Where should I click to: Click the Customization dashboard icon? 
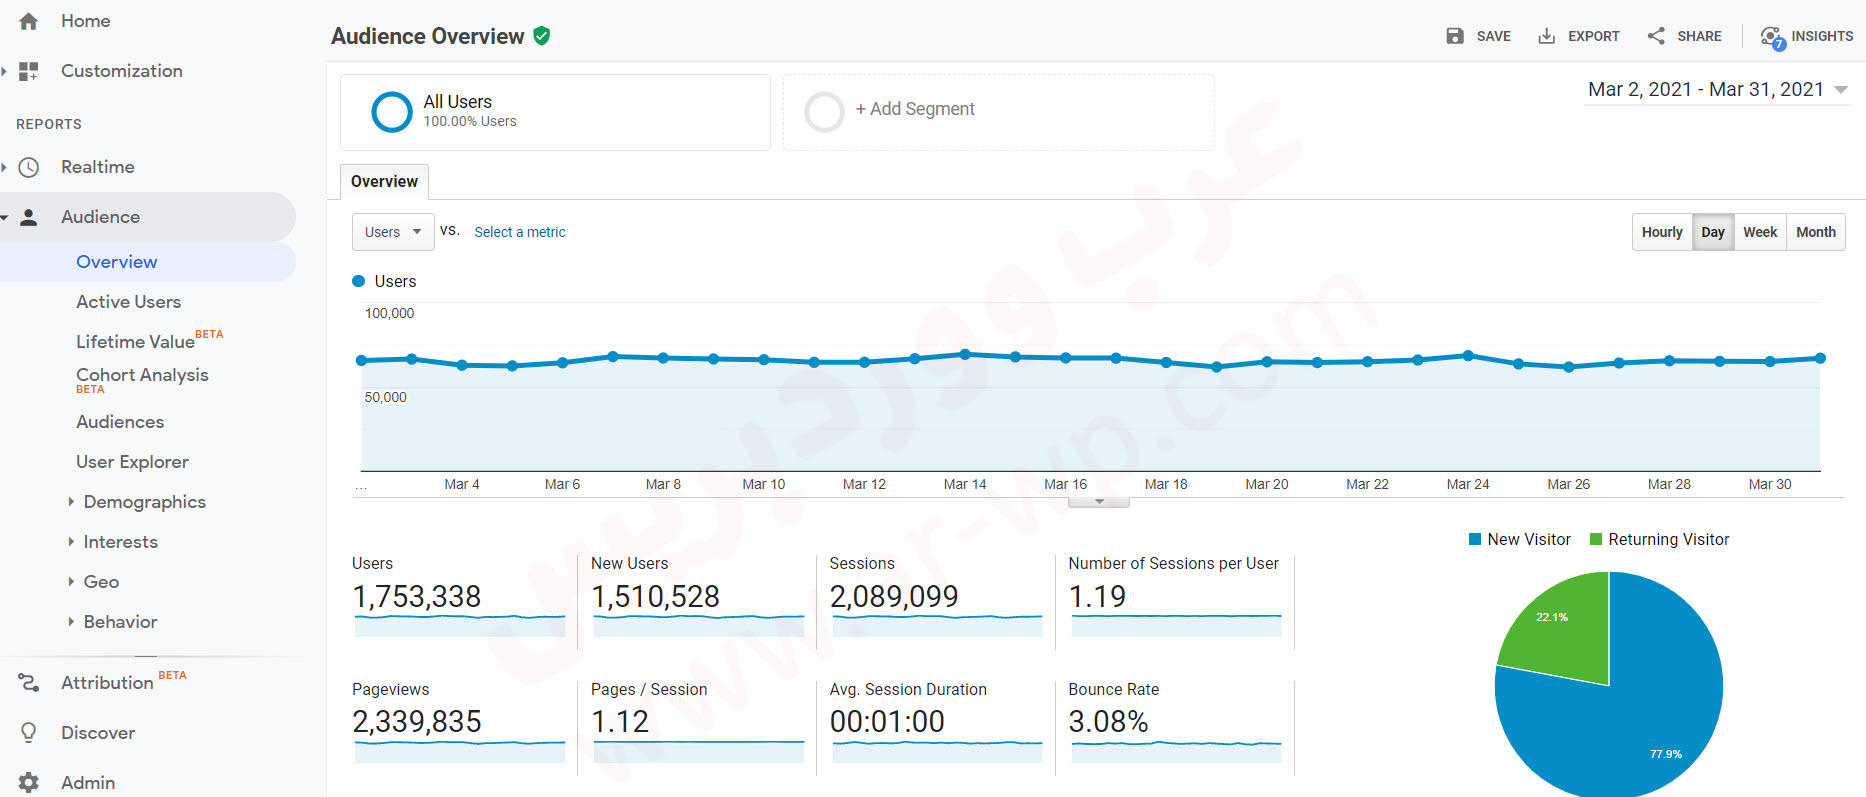pyautogui.click(x=29, y=71)
